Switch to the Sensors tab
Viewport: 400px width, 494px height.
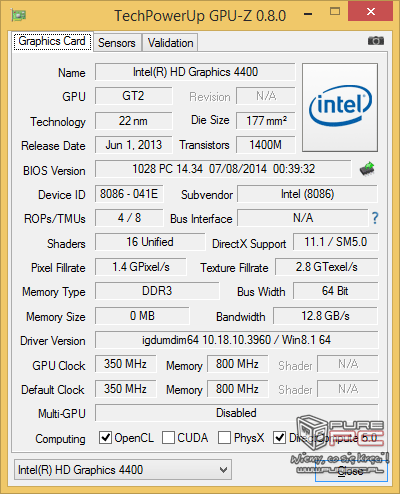click(x=117, y=43)
